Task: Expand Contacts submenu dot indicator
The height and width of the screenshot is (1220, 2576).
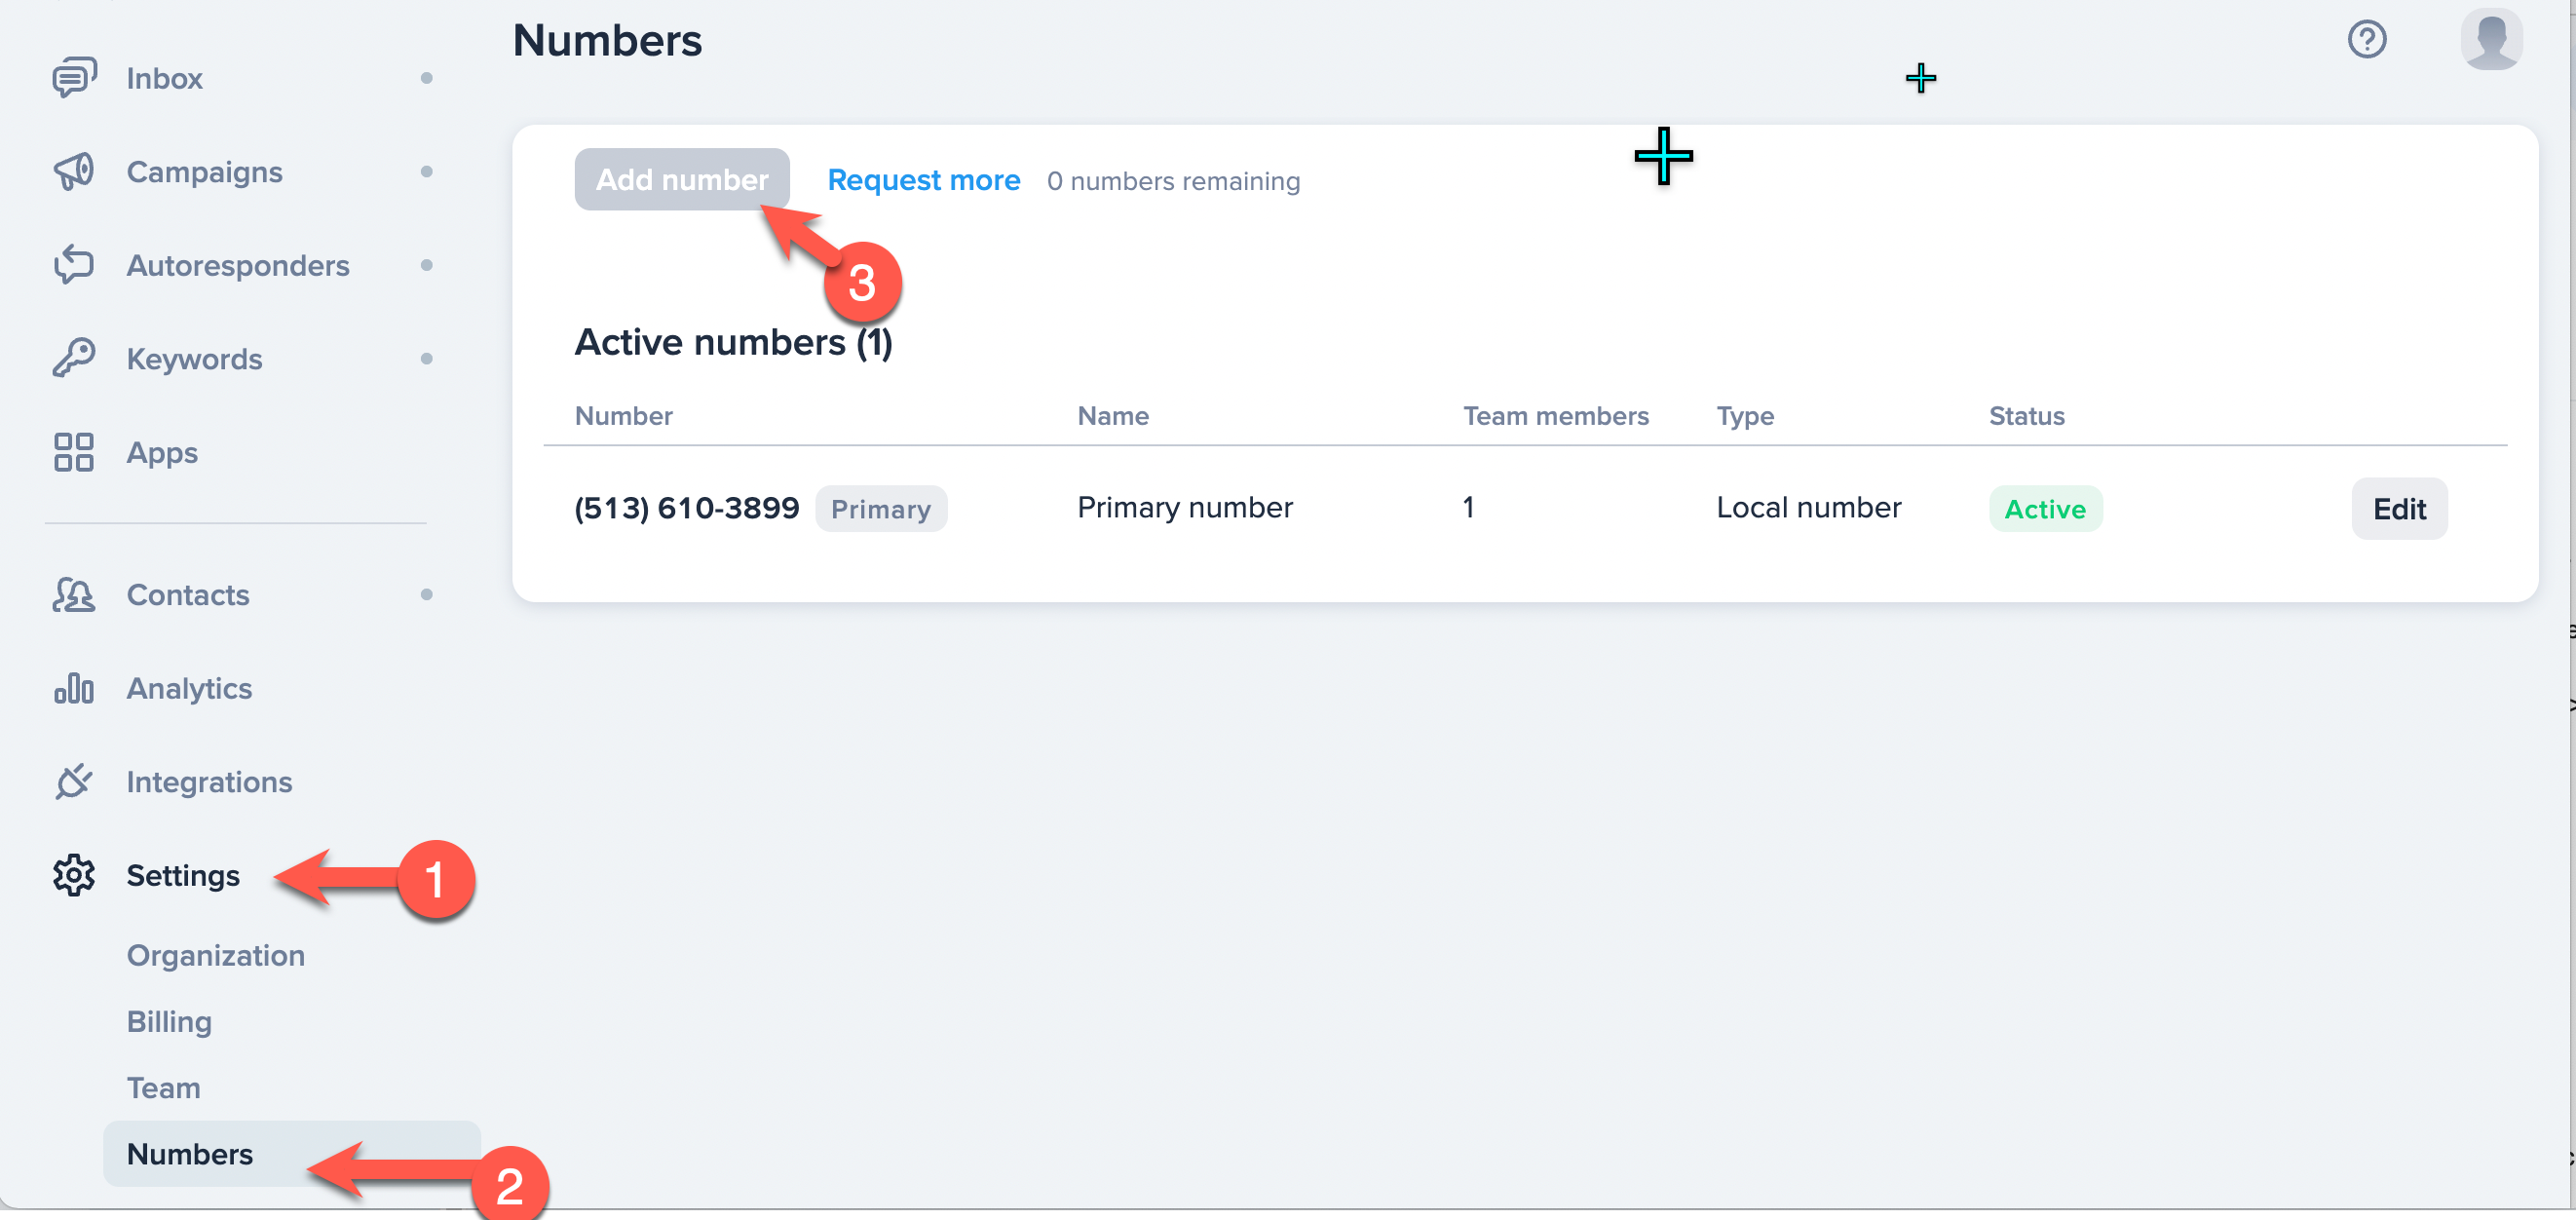Action: point(427,594)
